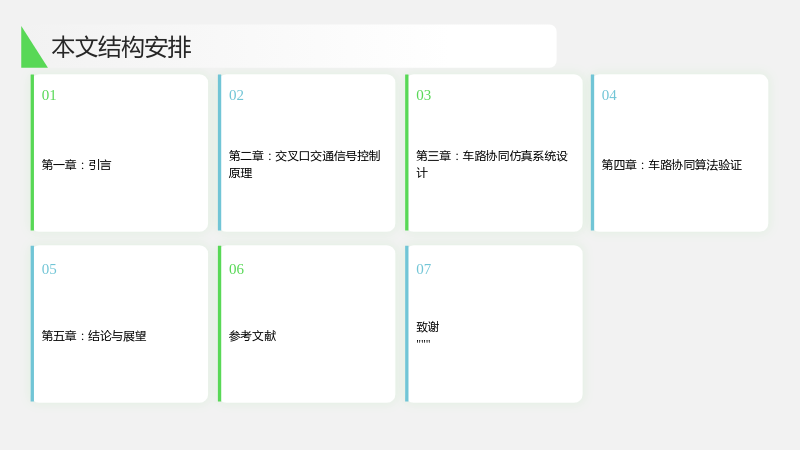
Task: Select the 致谢 text
Action: (428, 327)
